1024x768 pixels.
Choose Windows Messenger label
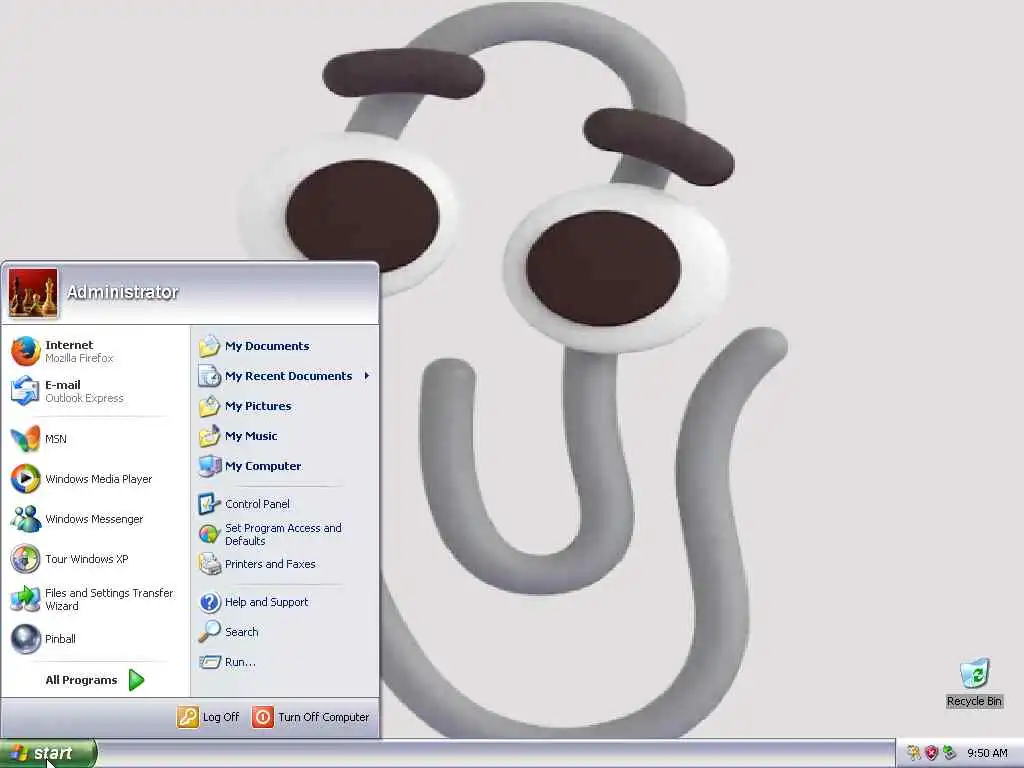pyautogui.click(x=94, y=519)
